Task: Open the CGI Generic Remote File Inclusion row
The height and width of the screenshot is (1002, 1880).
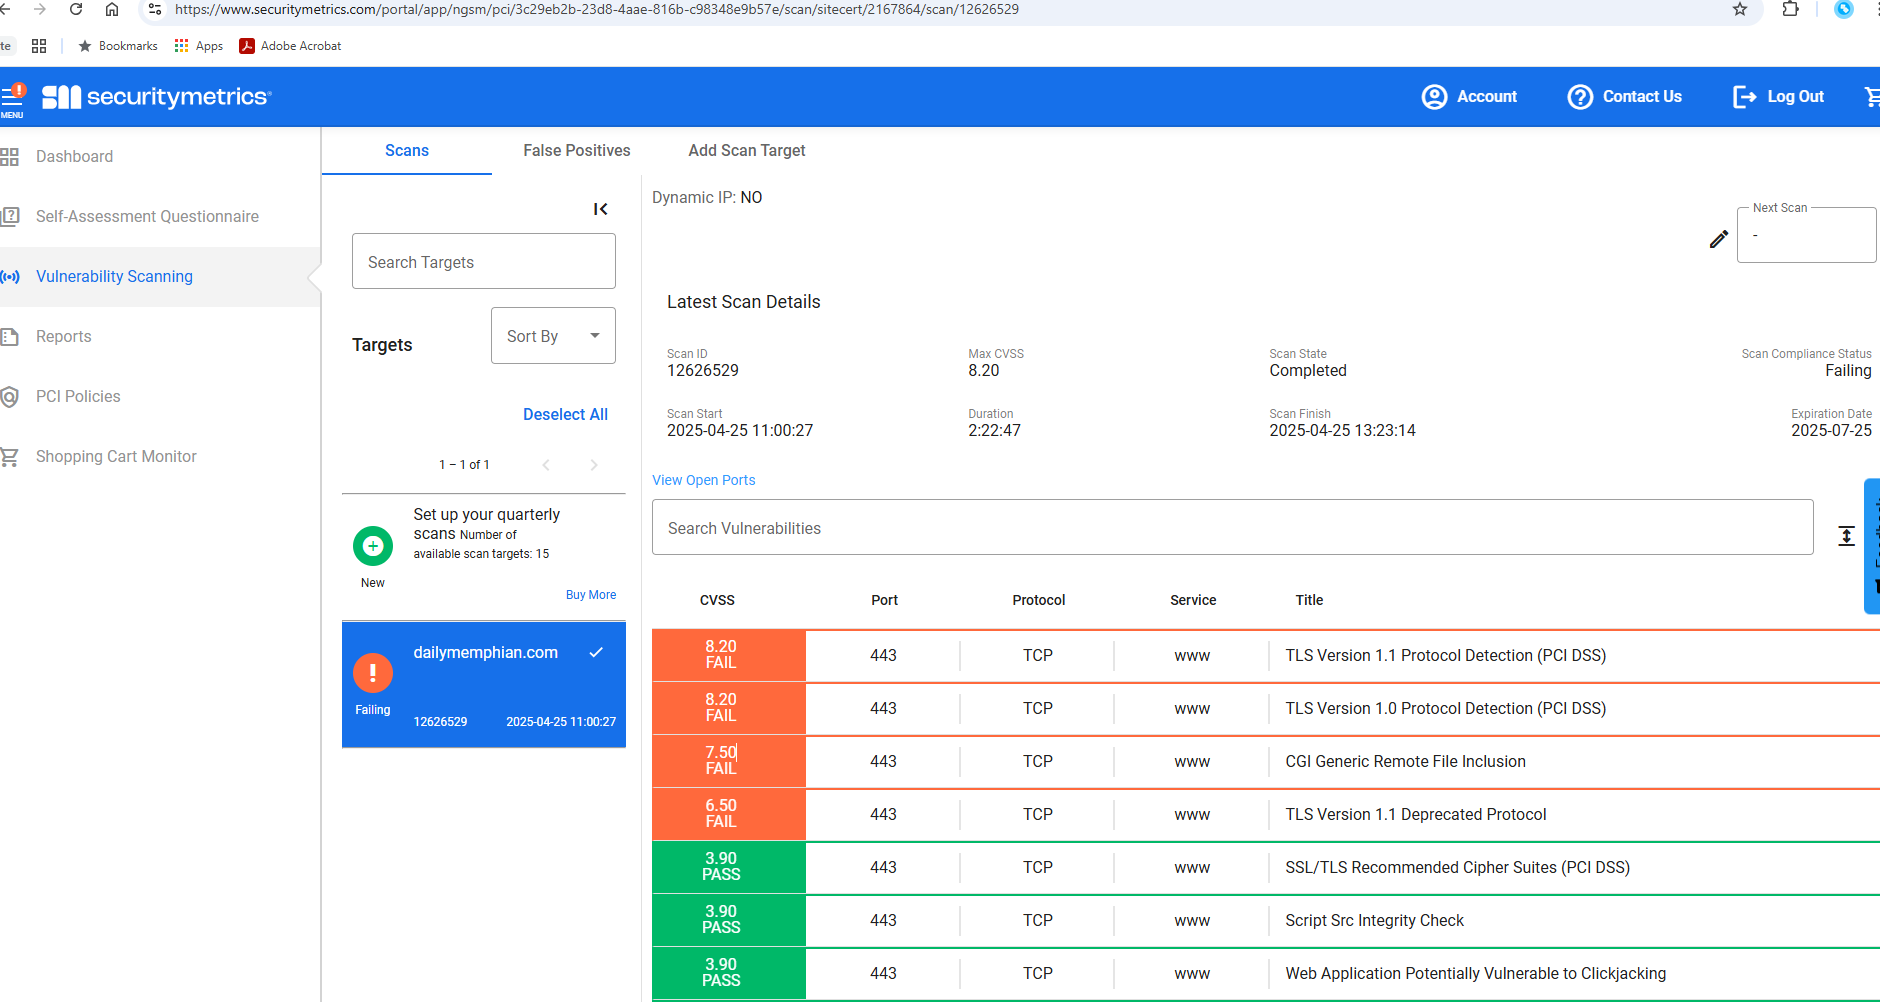Action: pos(1266,762)
